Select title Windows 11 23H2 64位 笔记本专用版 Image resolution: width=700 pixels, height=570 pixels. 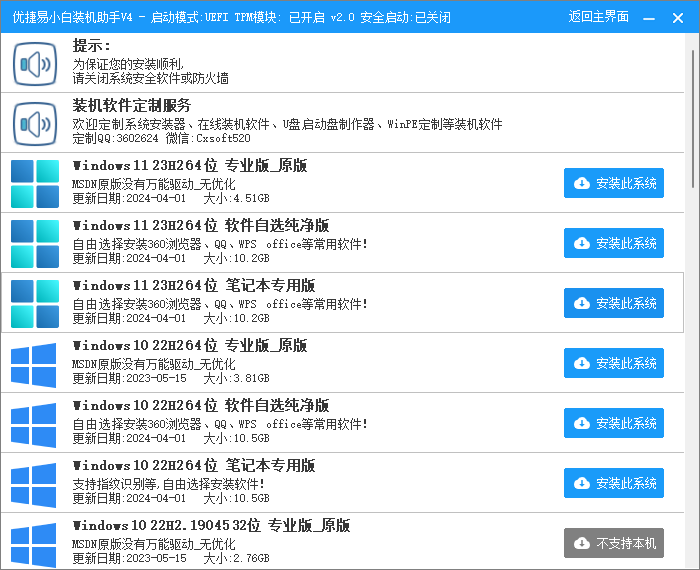(194, 285)
